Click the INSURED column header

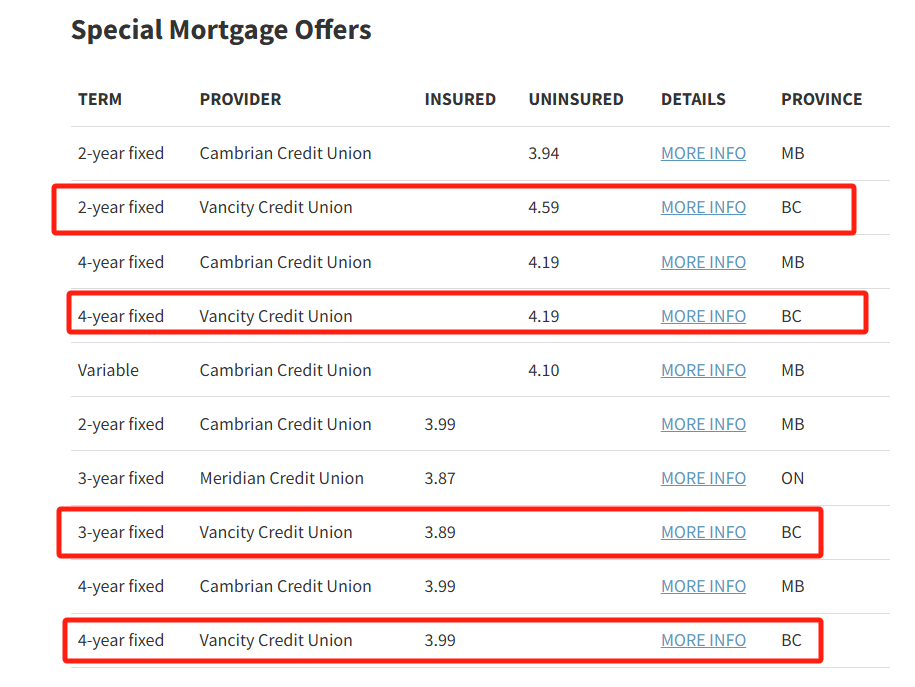pyautogui.click(x=460, y=99)
